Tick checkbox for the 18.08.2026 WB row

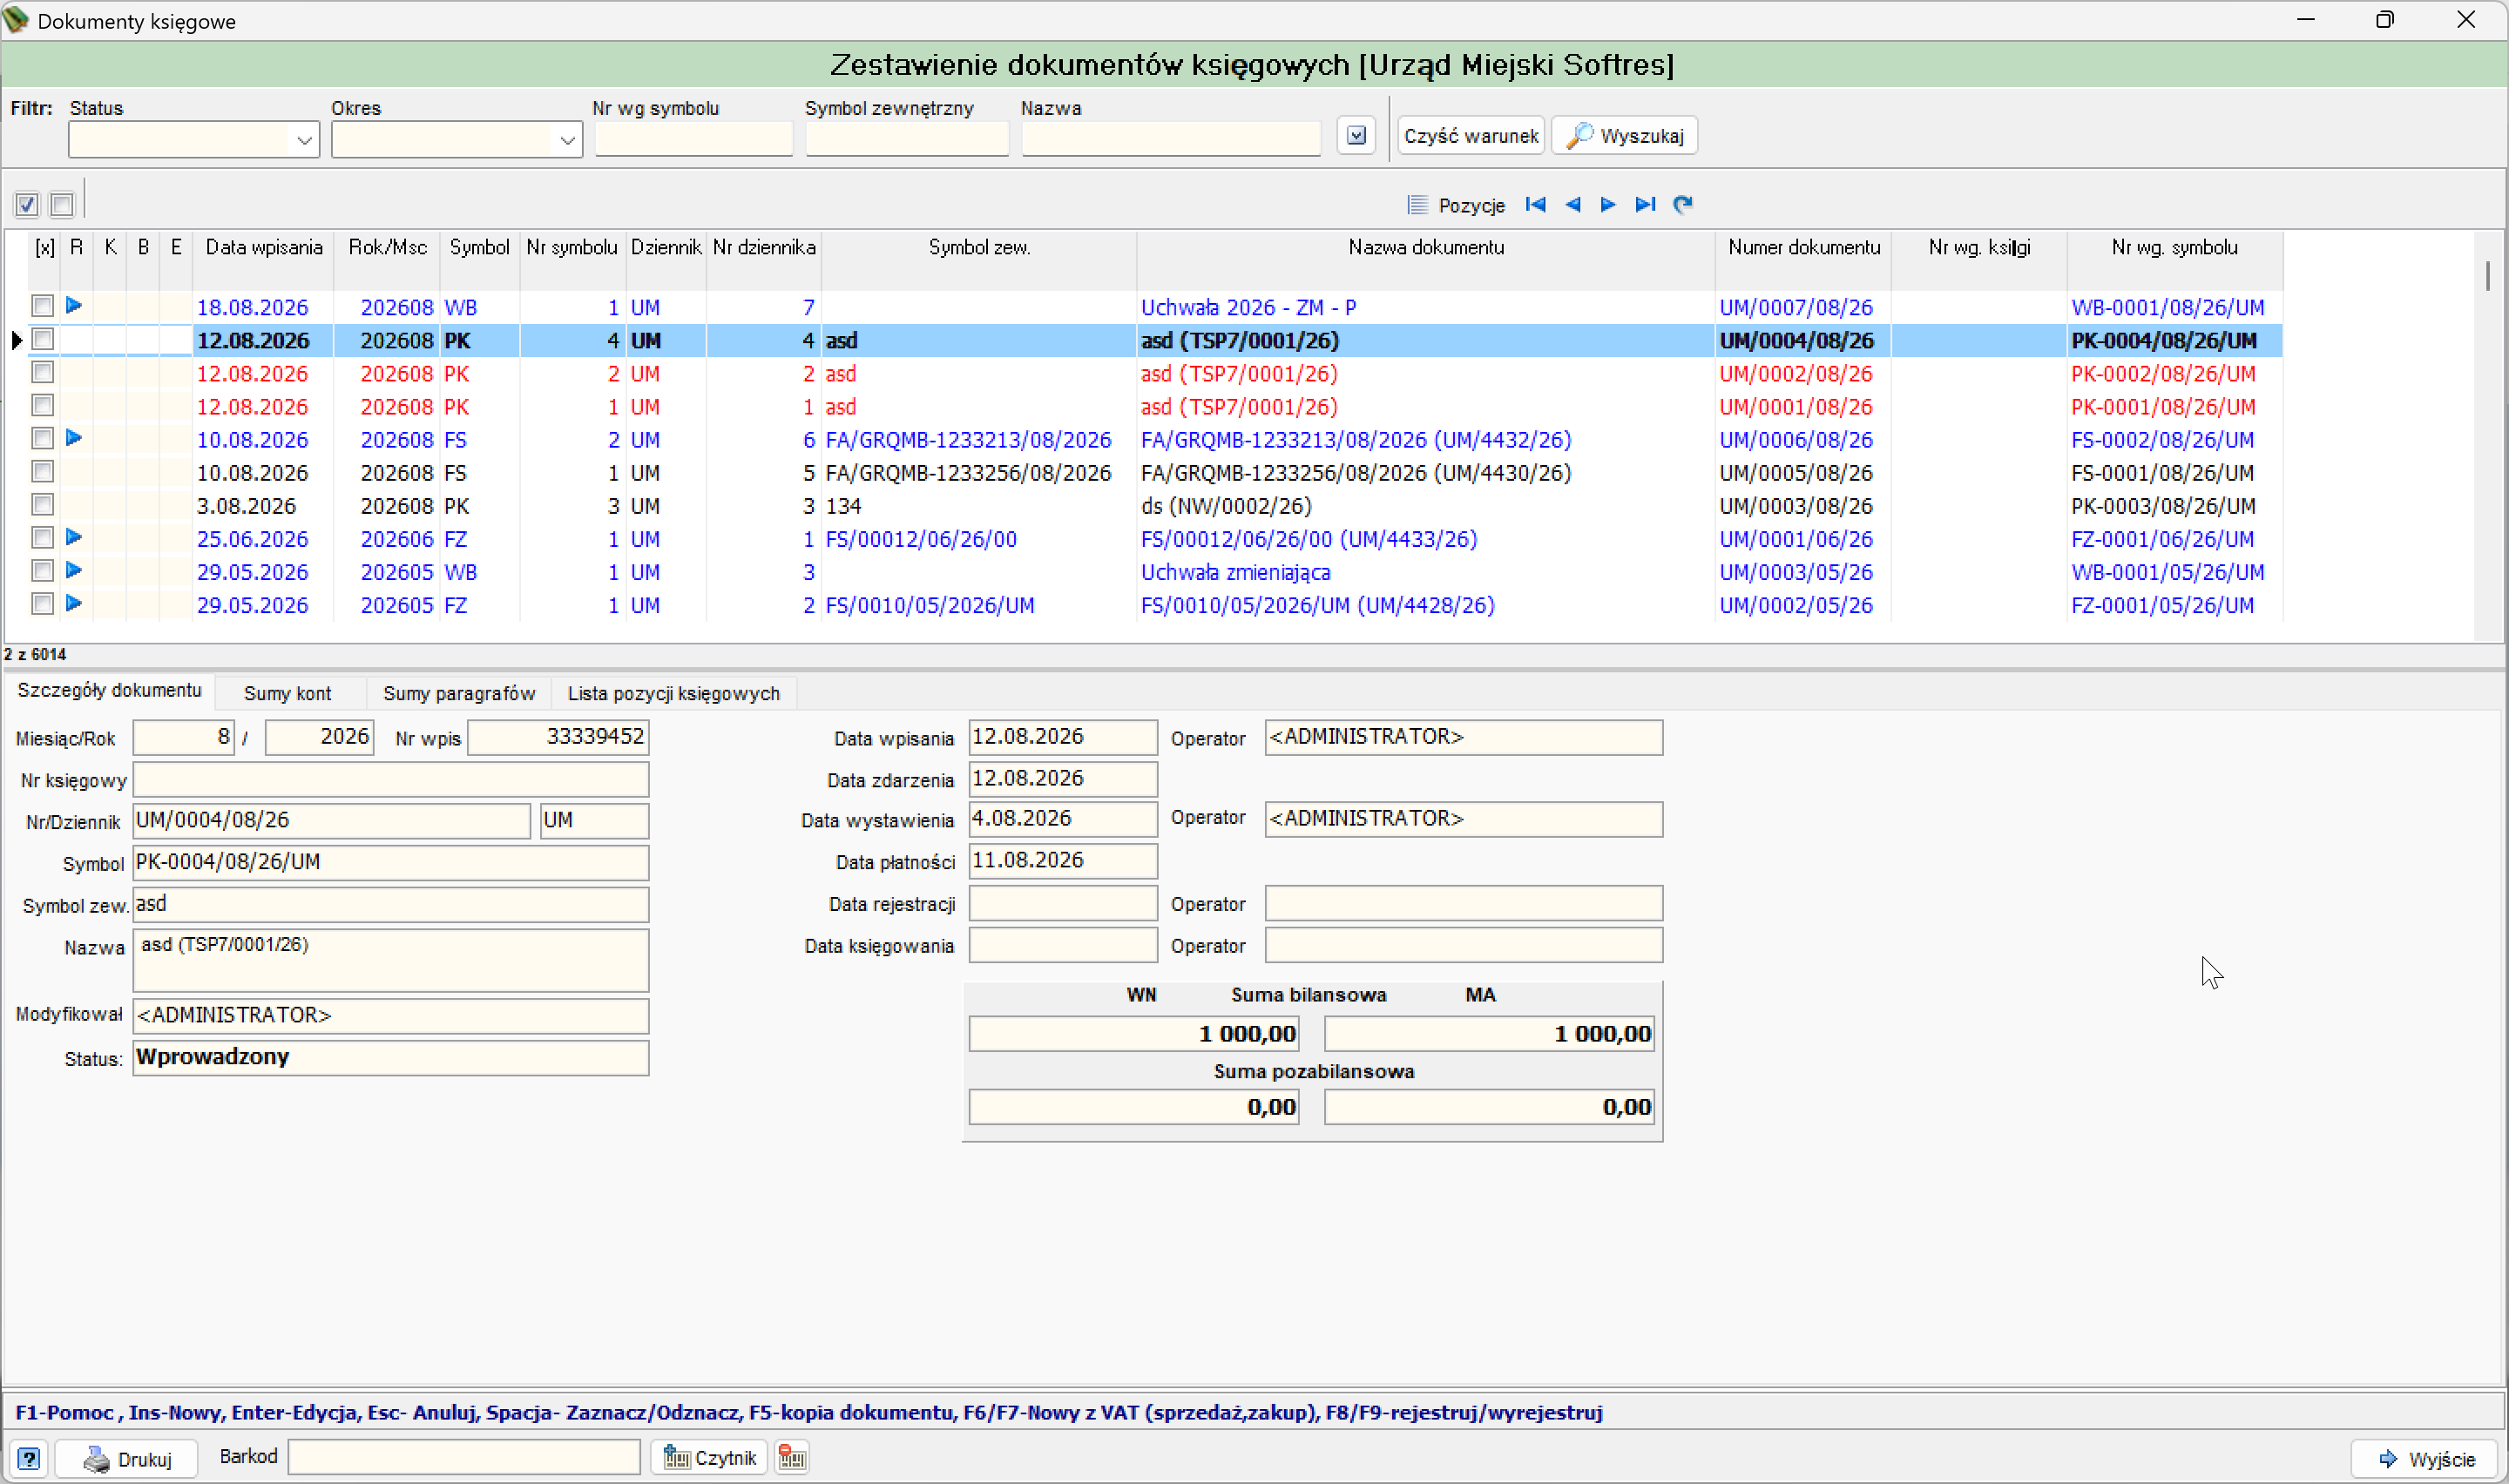[x=42, y=306]
